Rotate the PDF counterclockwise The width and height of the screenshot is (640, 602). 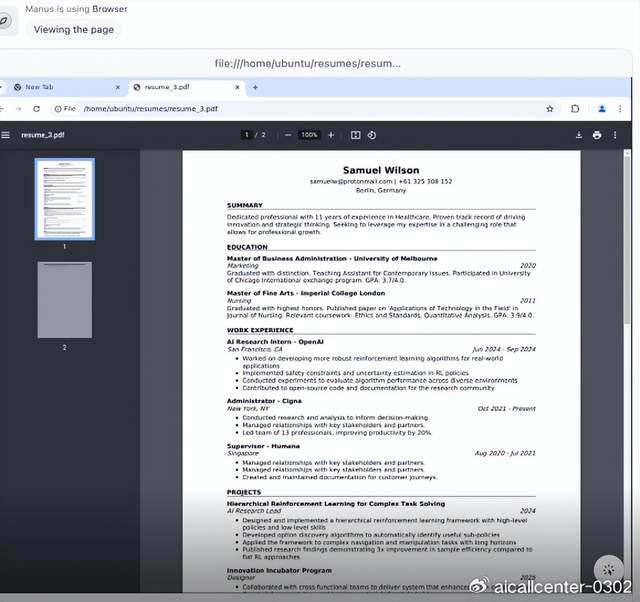(x=372, y=135)
